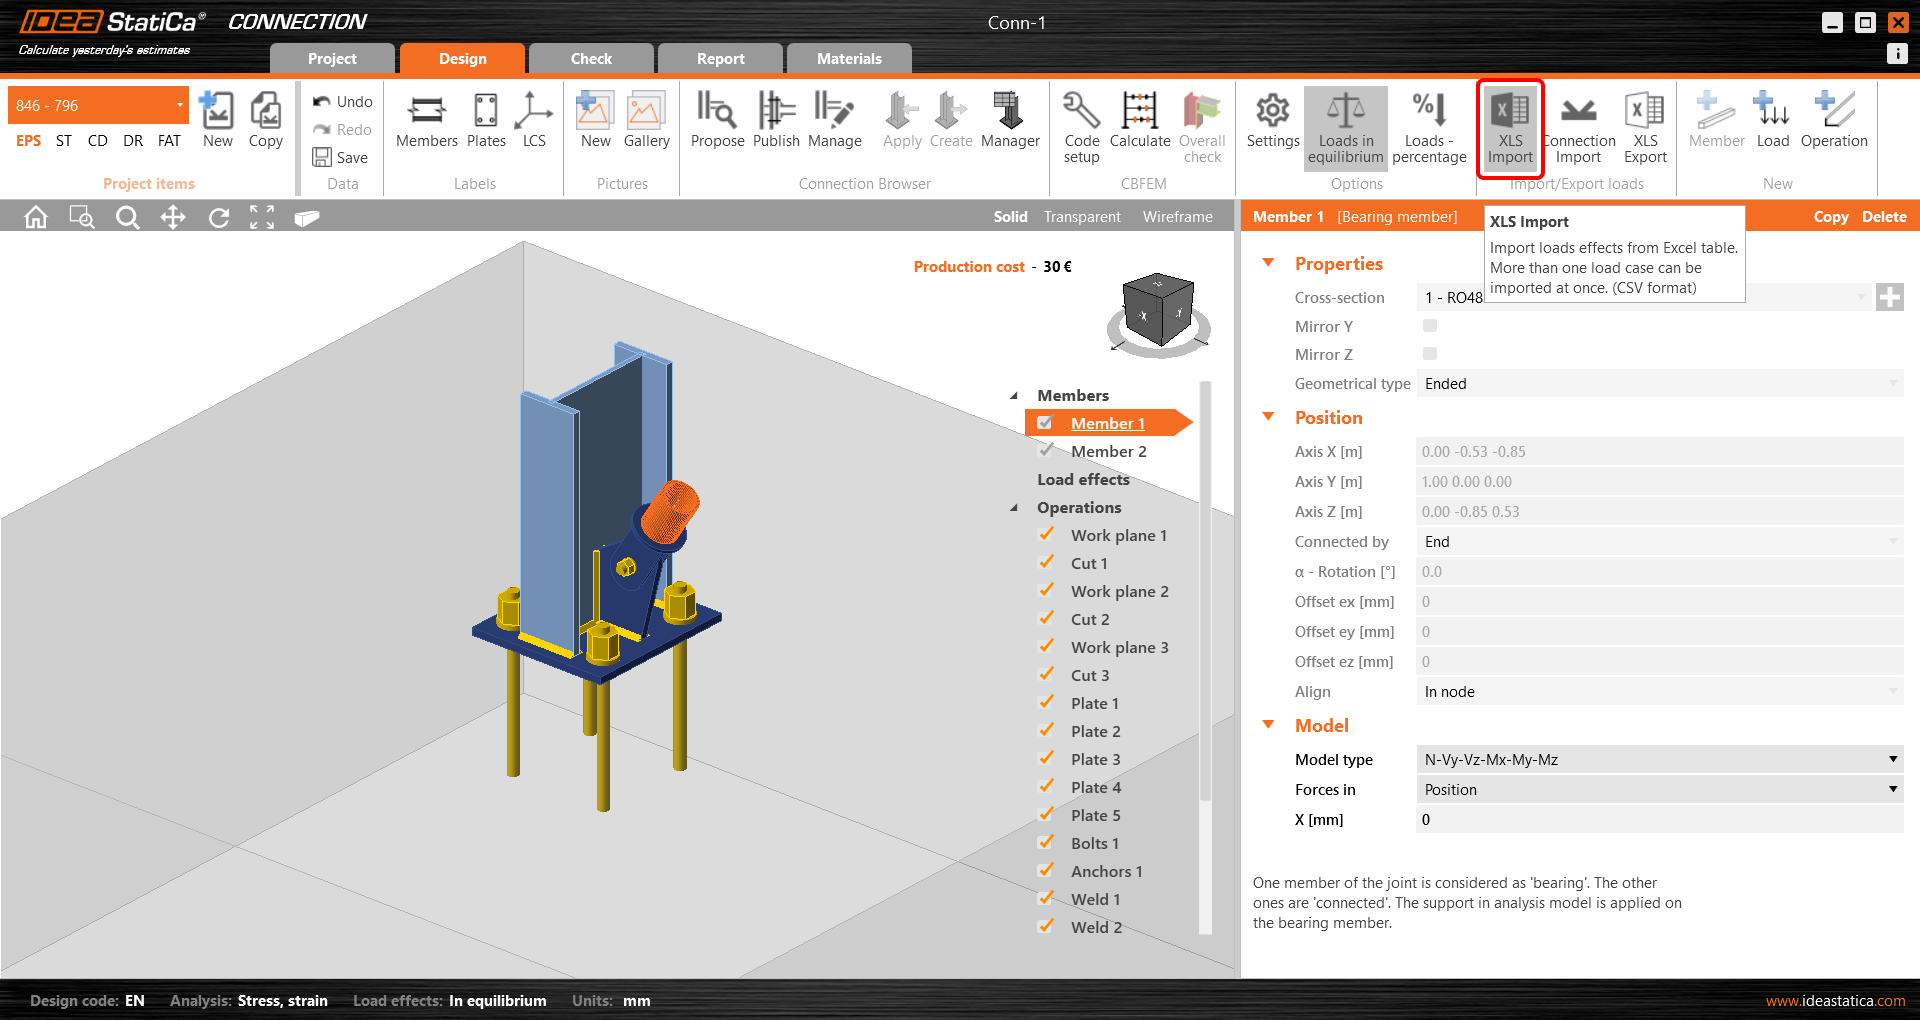The image size is (1920, 1020).
Task: Toggle the Weld 1 operation checkmark
Action: coord(1047,898)
